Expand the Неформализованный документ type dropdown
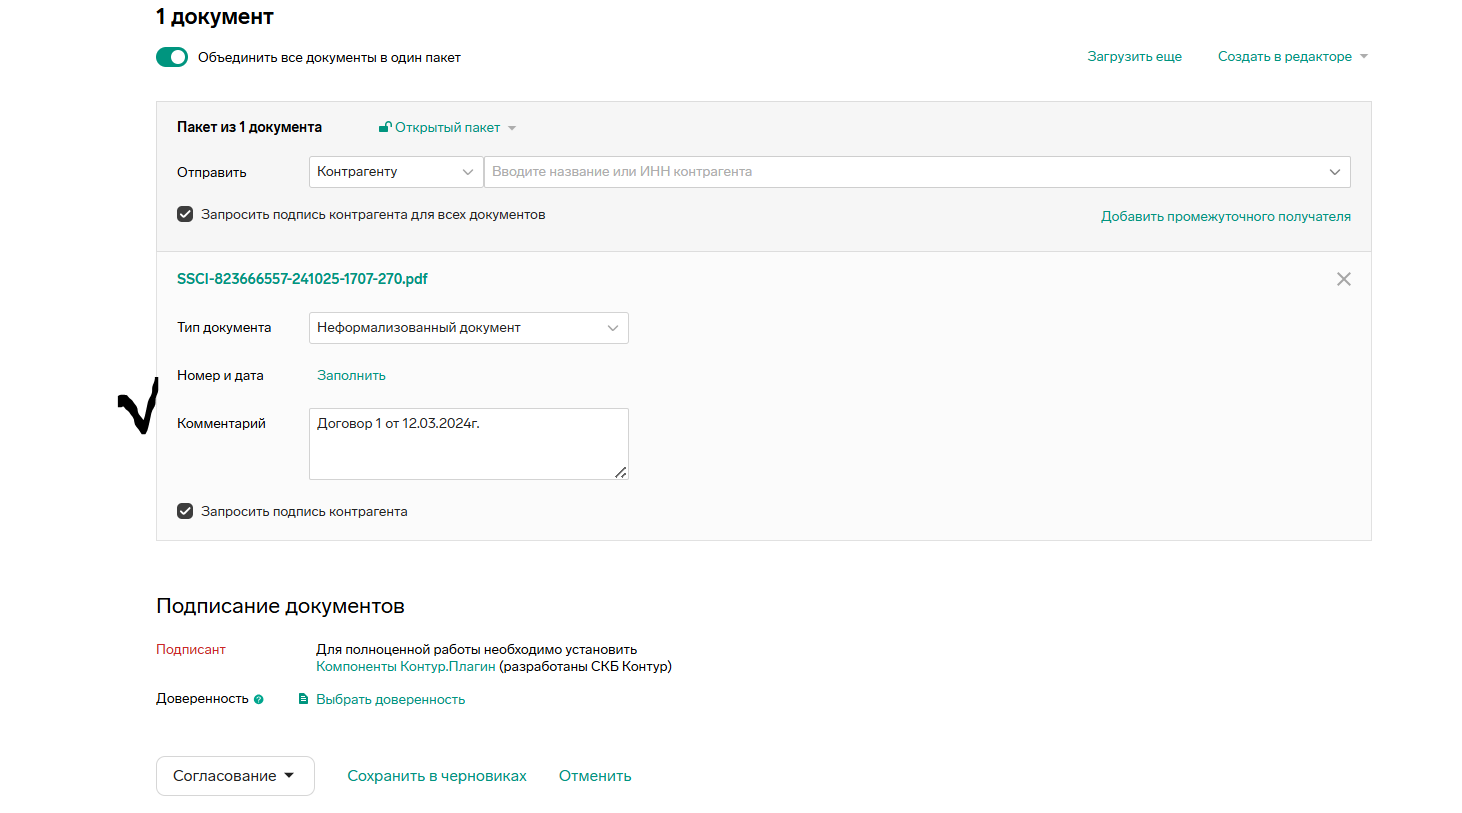The image size is (1462, 813). [468, 328]
